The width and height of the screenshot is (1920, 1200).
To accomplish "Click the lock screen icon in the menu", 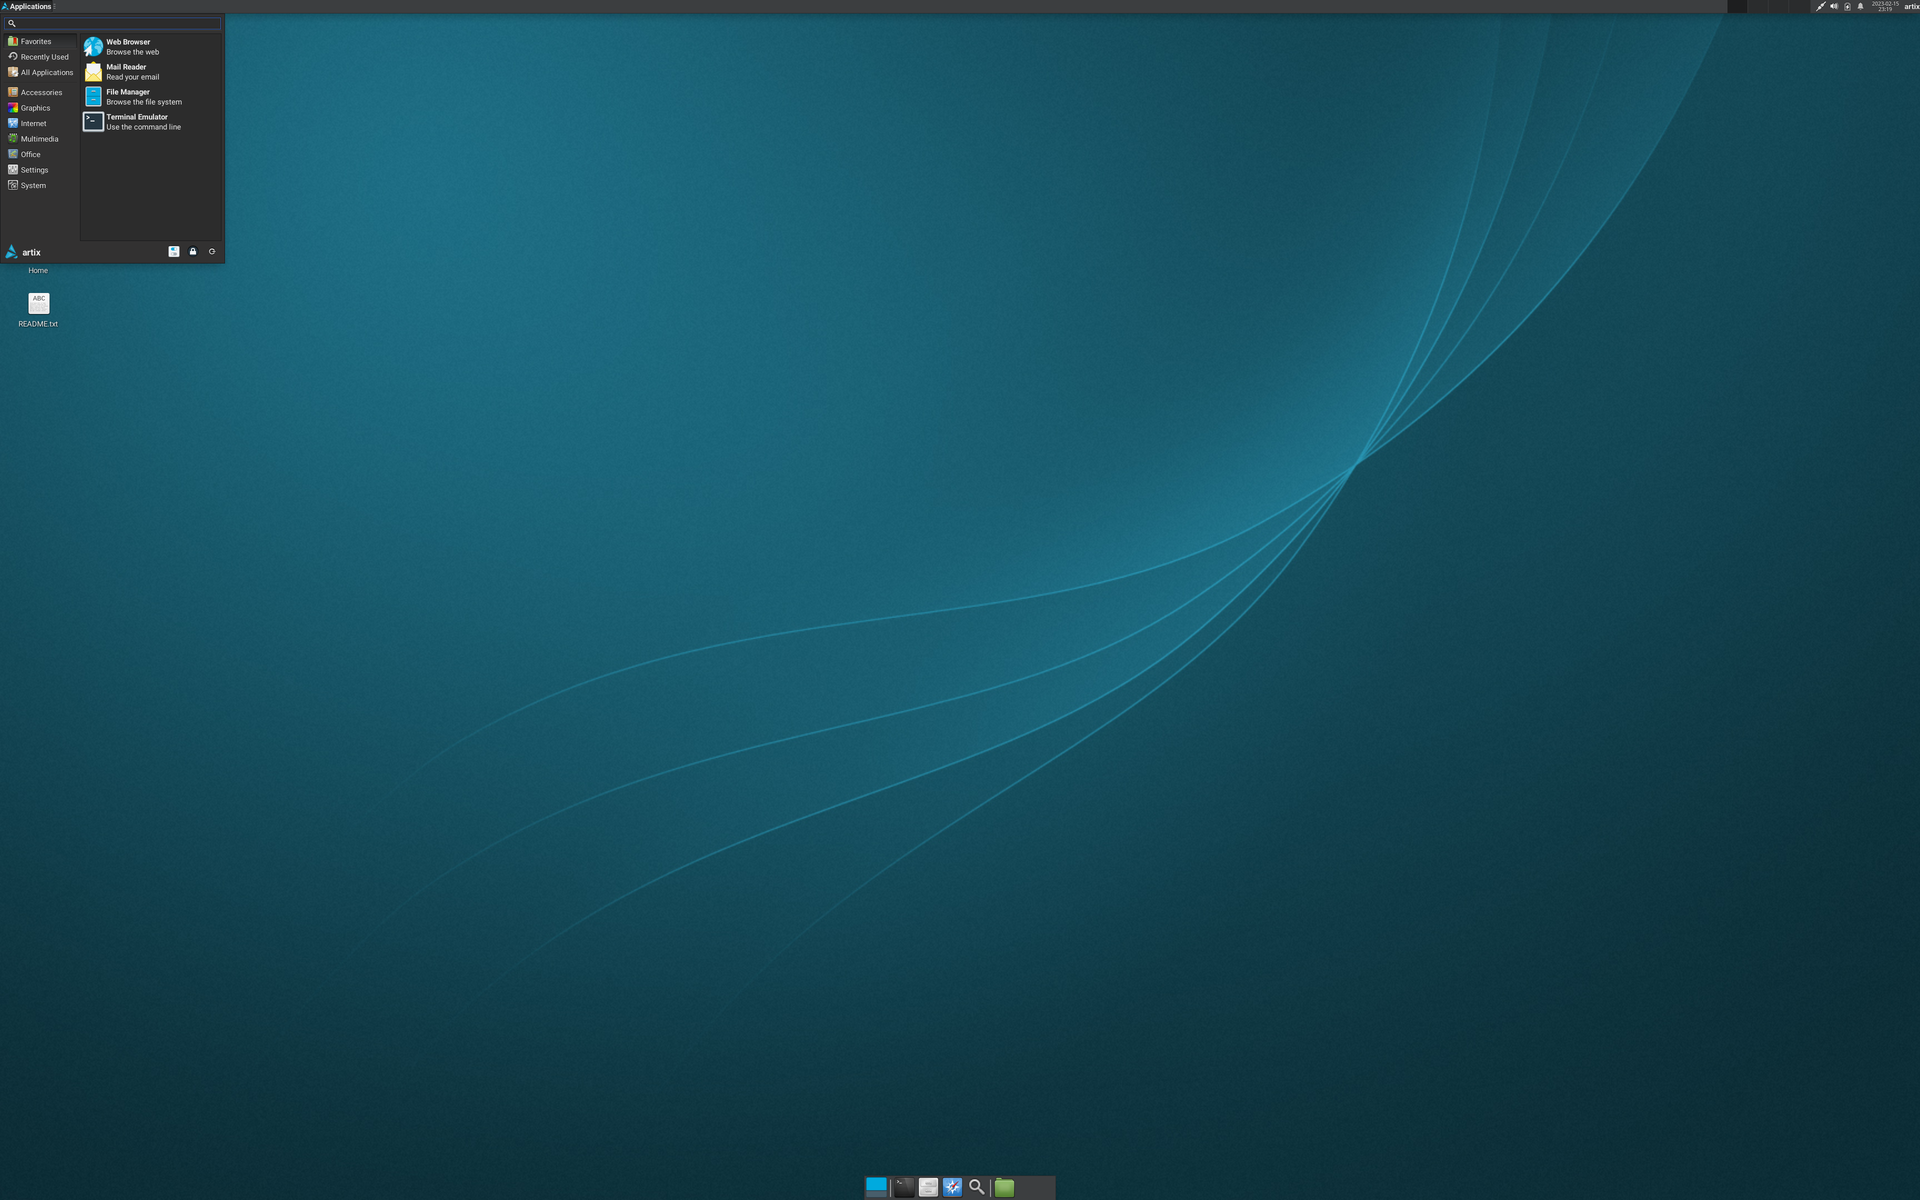I will [x=192, y=251].
